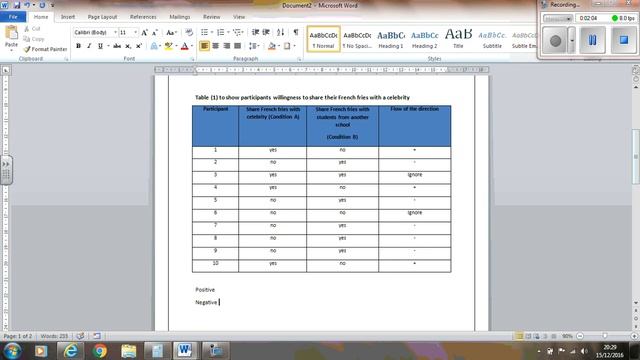Show paragraph marks and formatting symbols
640x360 pixels.
click(x=296, y=32)
